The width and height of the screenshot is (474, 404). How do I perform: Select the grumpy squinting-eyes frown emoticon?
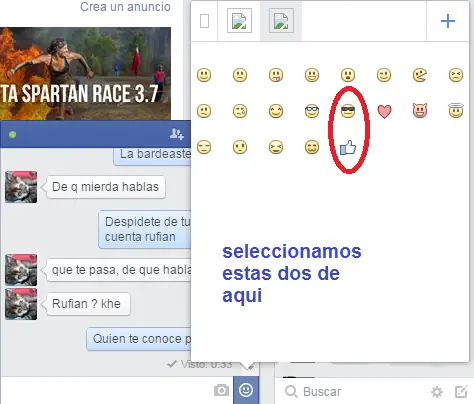tap(456, 75)
